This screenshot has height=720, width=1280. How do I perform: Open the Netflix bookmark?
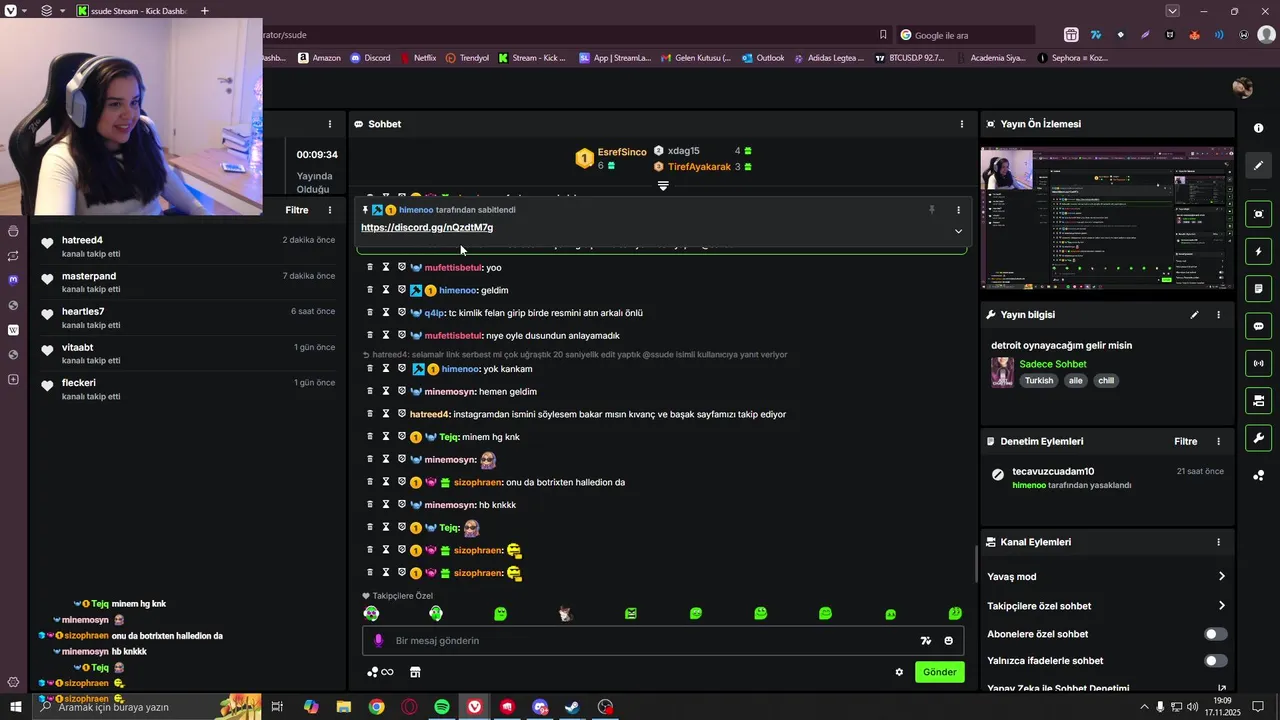pos(417,58)
